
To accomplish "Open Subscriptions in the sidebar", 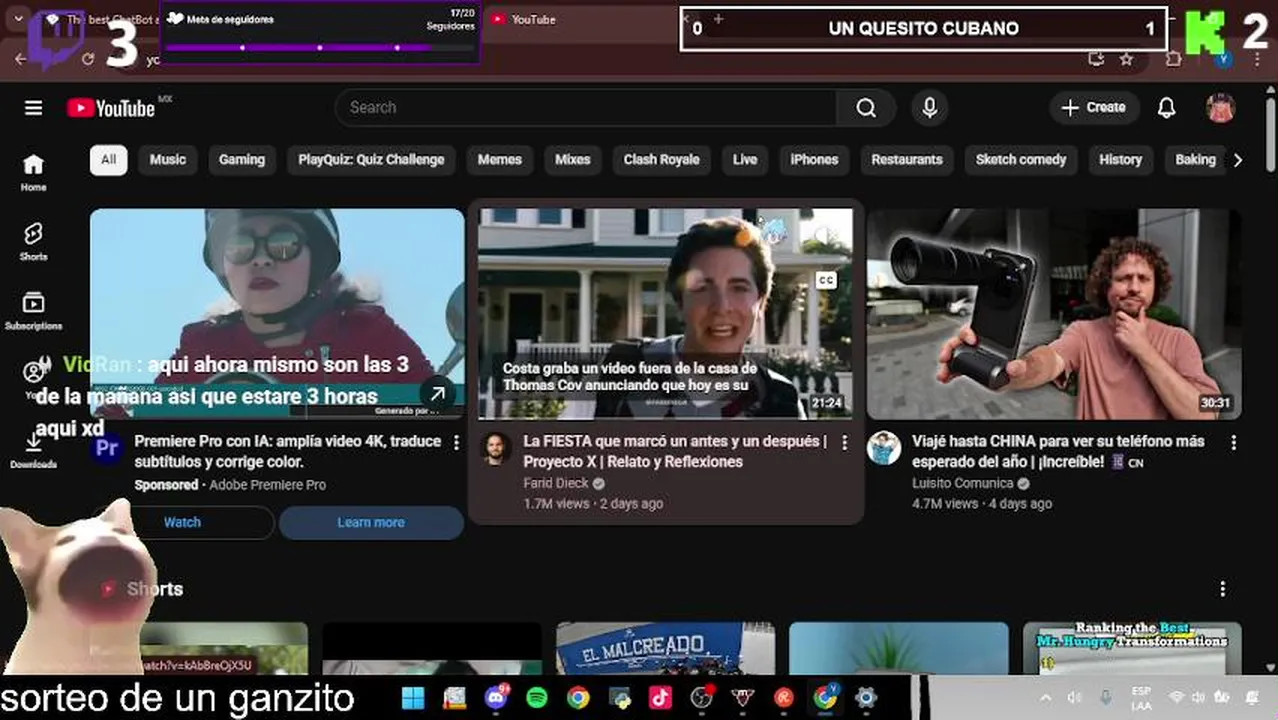I will click(33, 311).
